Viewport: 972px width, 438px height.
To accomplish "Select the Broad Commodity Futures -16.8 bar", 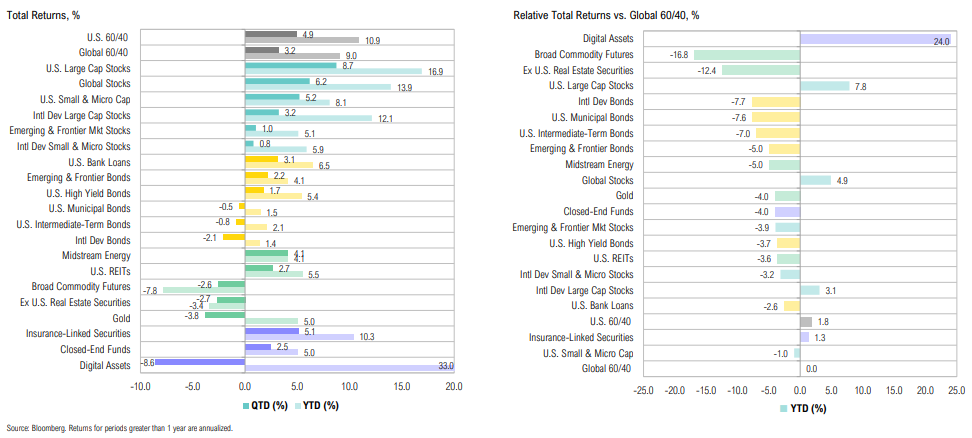I will pyautogui.click(x=747, y=54).
